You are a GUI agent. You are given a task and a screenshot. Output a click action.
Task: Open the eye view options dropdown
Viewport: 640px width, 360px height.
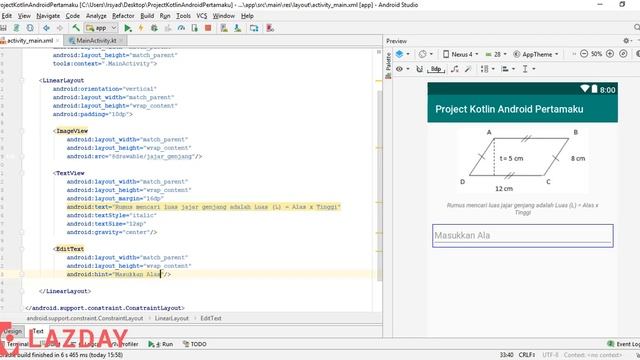tap(402, 69)
